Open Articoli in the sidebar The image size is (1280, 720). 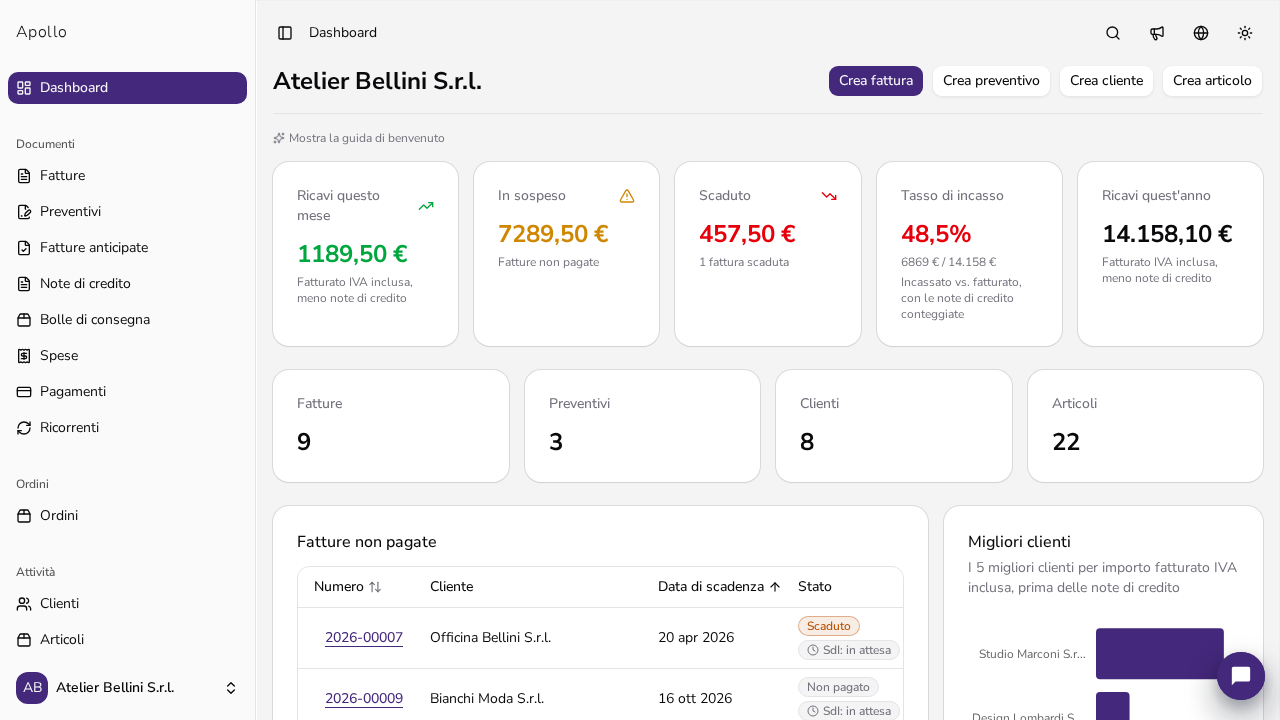pyautogui.click(x=127, y=640)
